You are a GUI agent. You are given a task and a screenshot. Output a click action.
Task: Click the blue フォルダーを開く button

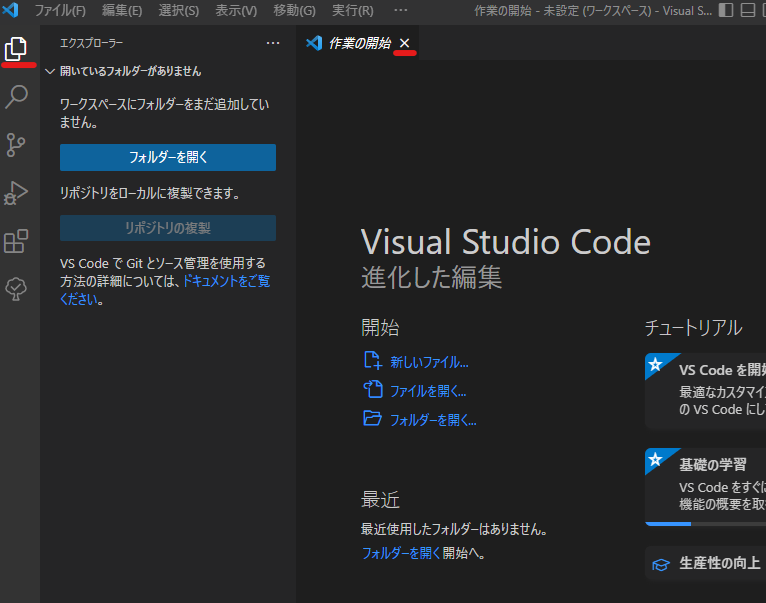(168, 157)
